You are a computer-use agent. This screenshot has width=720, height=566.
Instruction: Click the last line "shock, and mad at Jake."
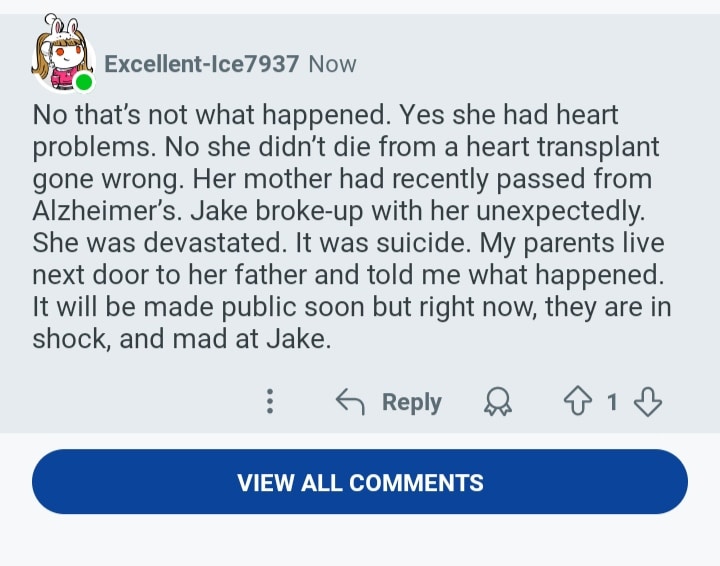pyautogui.click(x=180, y=339)
